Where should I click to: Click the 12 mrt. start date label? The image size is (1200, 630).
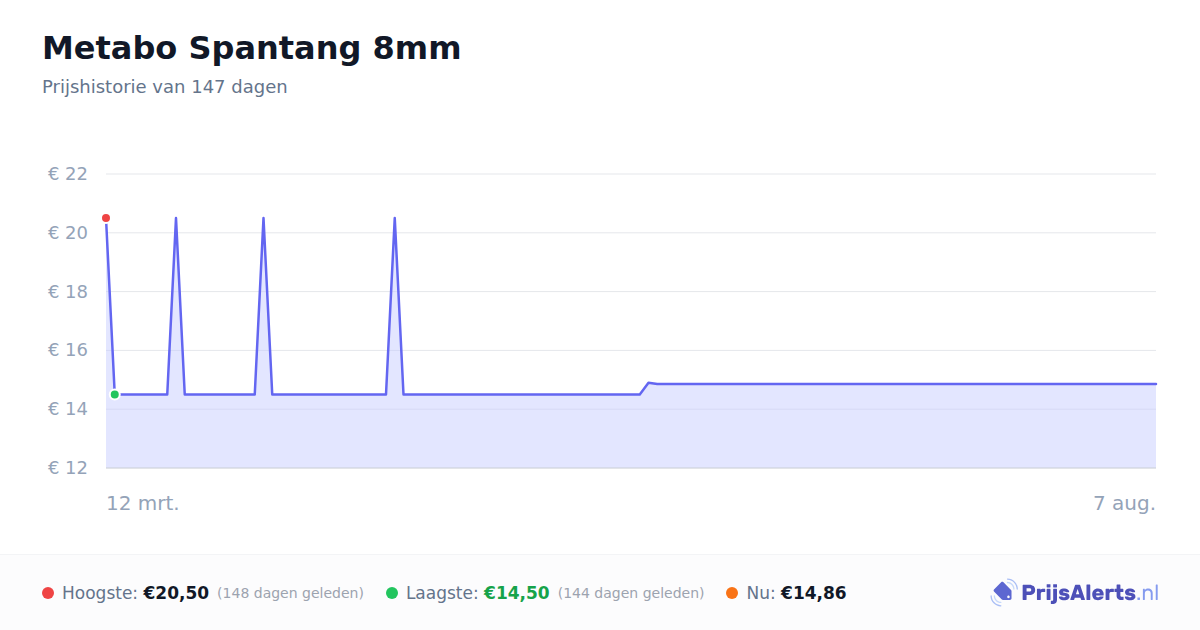(x=143, y=503)
